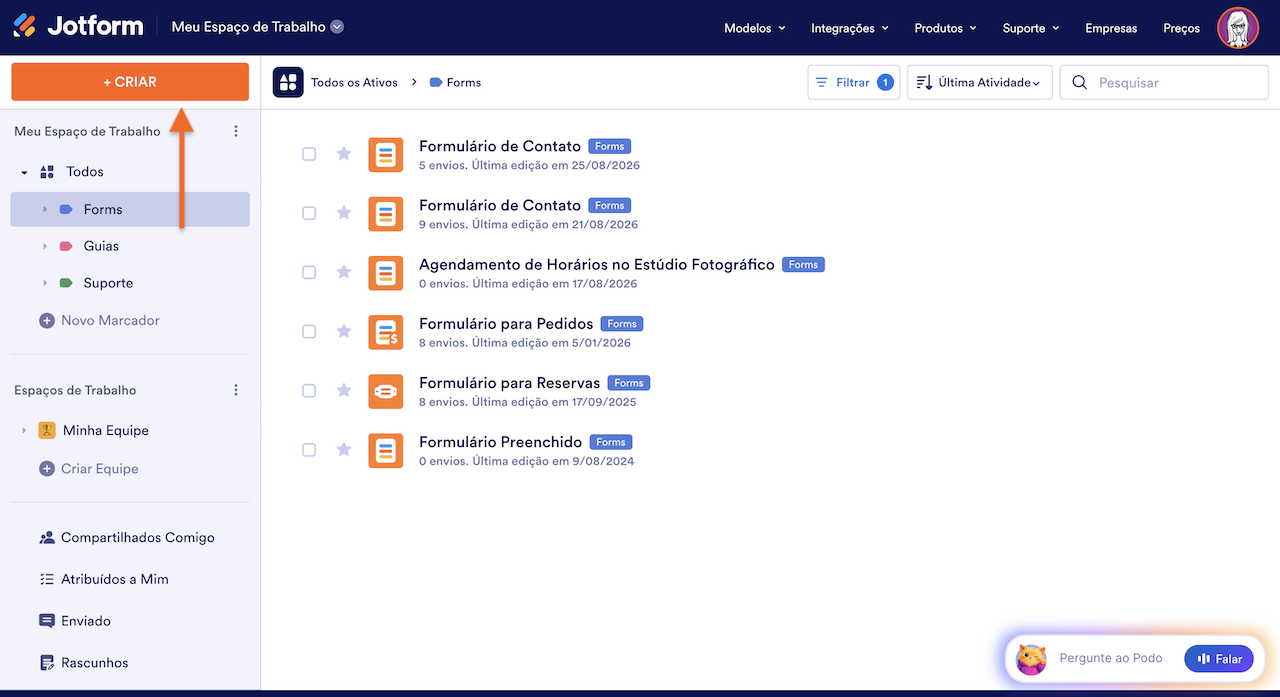Screen dimensions: 1280x697
Task: Open options for Meu Espaço de Trabalho section
Action: tap(236, 131)
